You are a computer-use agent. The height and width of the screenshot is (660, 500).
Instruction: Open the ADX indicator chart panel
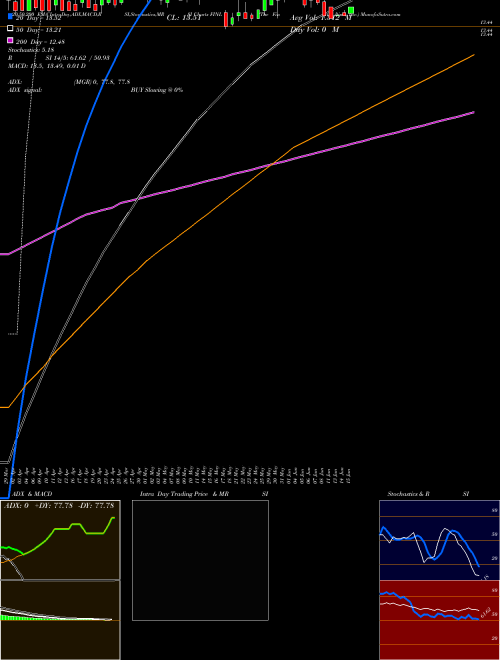click(x=60, y=540)
